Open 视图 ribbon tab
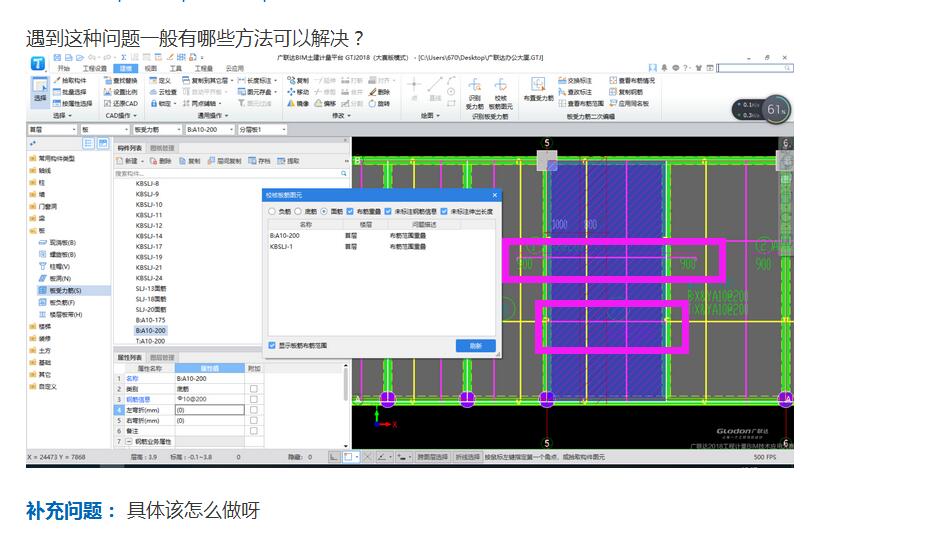The image size is (938, 536). (x=150, y=68)
